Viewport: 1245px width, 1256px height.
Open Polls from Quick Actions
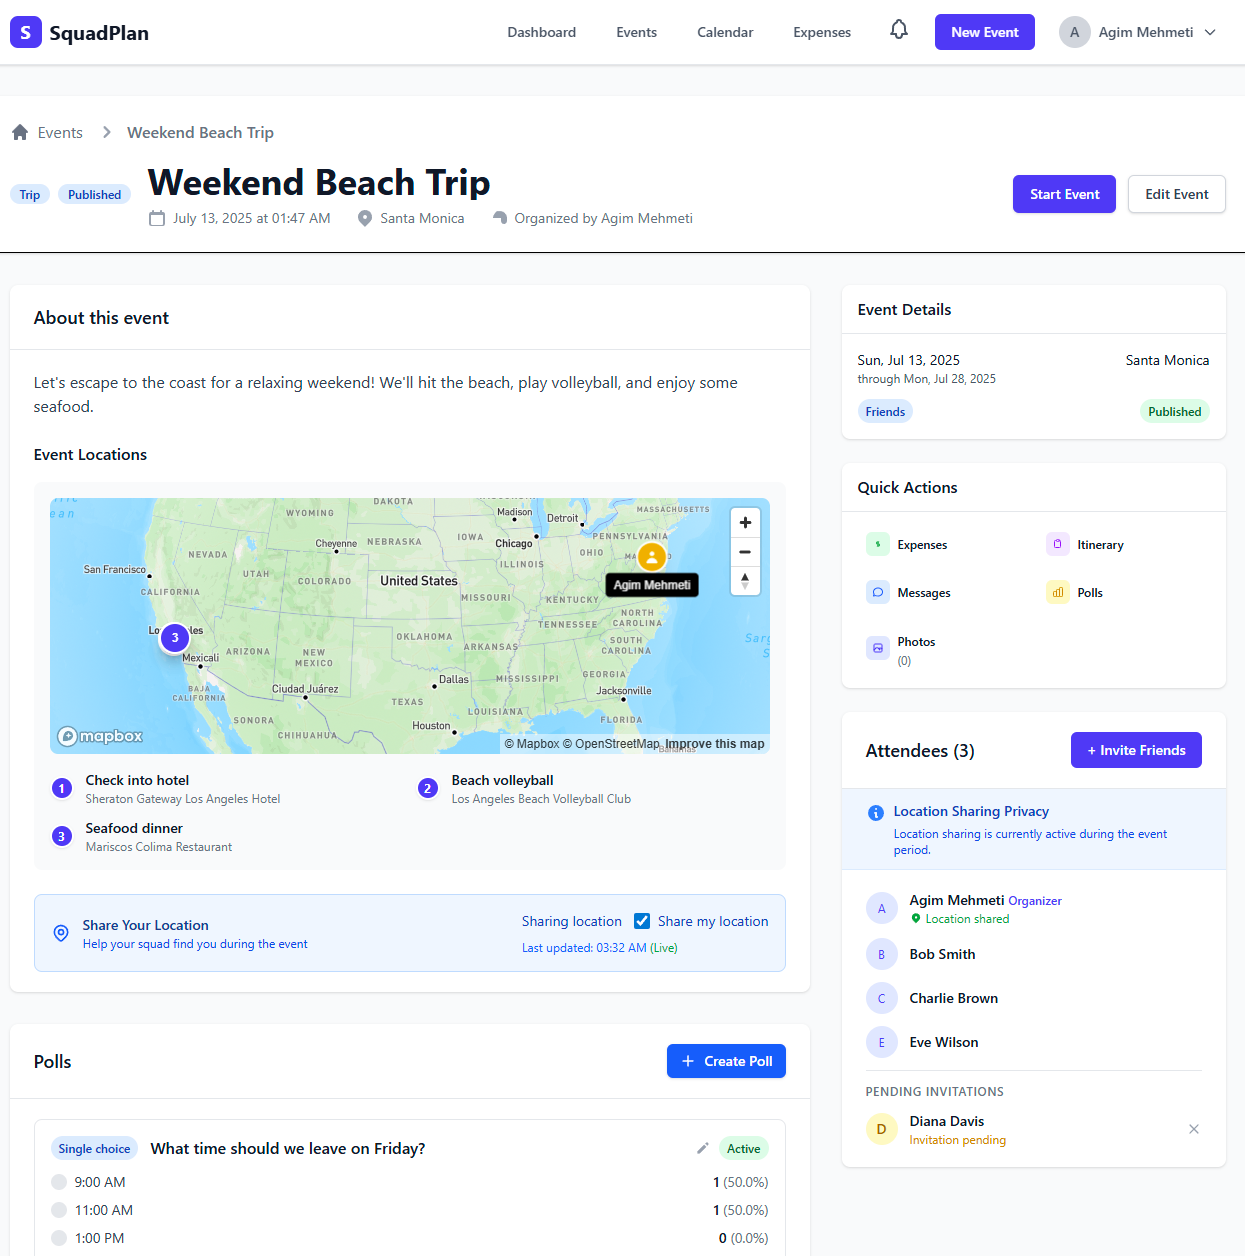point(1087,592)
